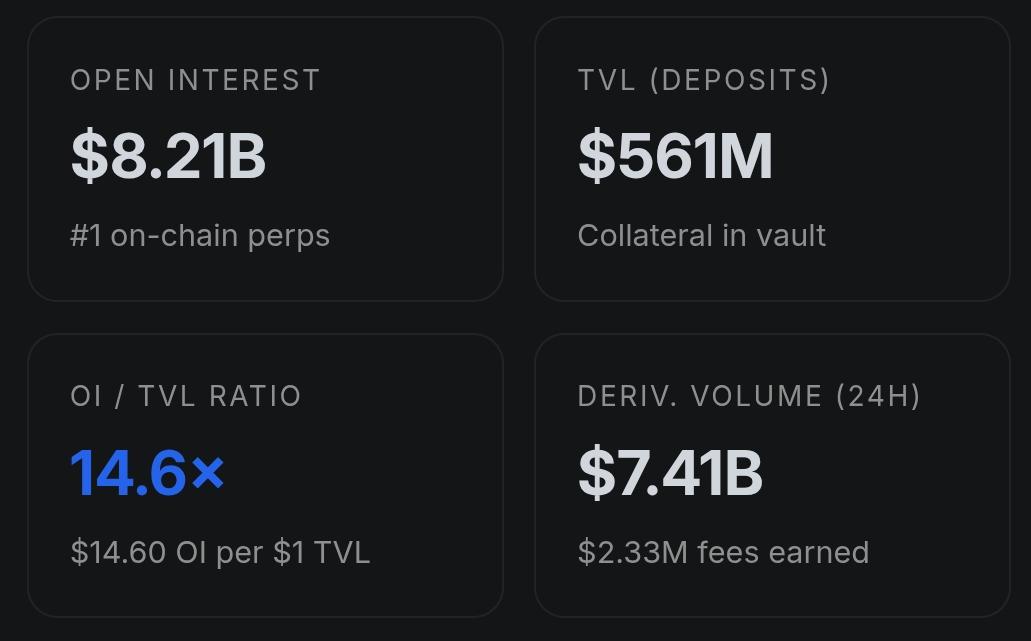The width and height of the screenshot is (1031, 641).
Task: Click the "$2.33M" fees figure
Action: (632, 552)
